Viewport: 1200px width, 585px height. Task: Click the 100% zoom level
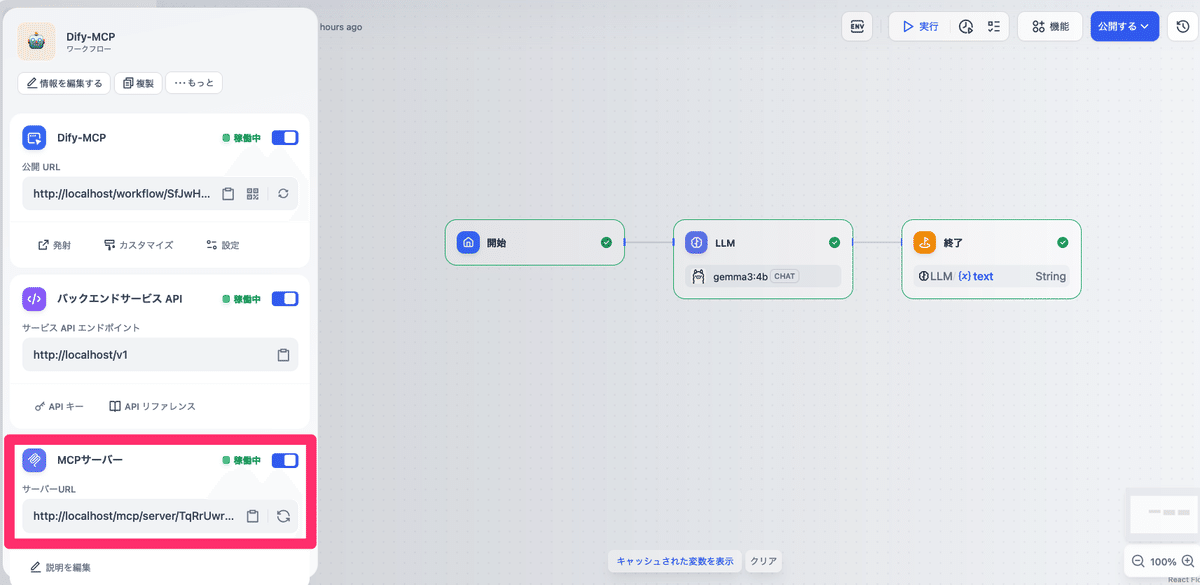[1163, 562]
